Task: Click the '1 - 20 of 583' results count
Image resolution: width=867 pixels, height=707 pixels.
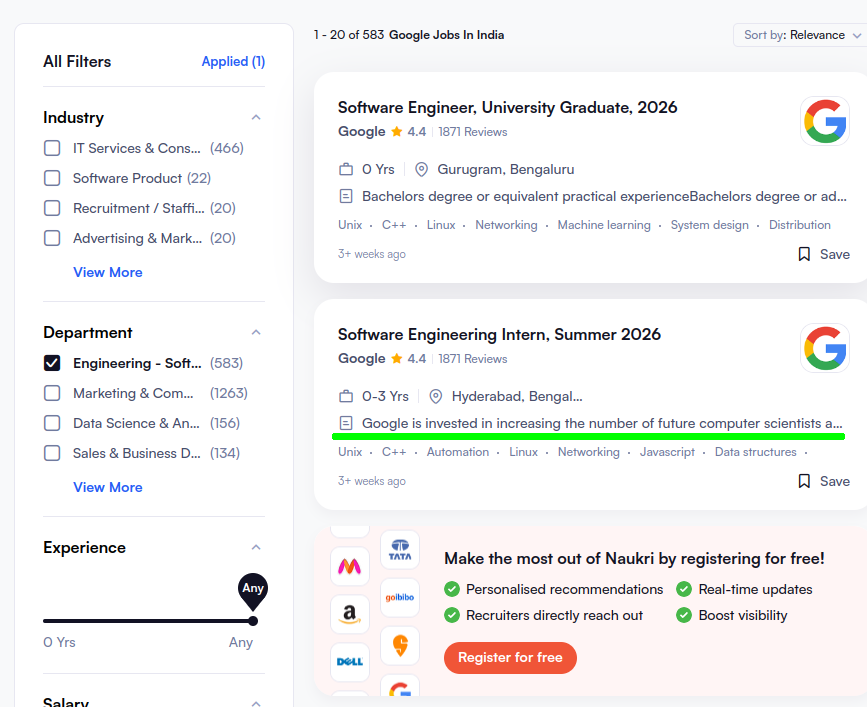Action: tap(349, 35)
